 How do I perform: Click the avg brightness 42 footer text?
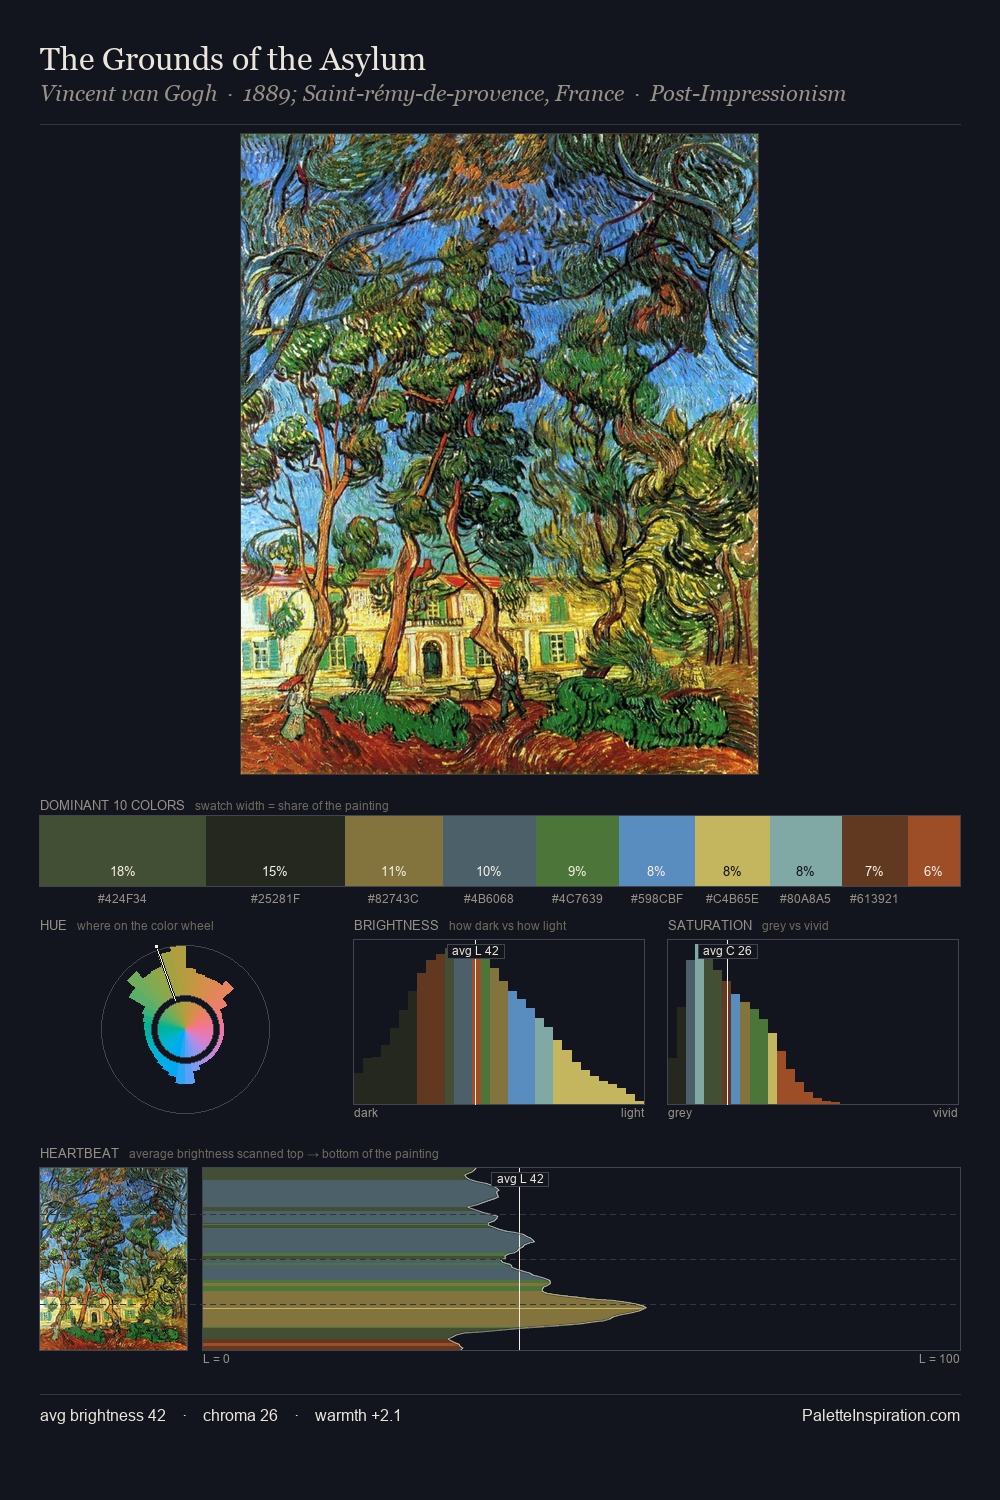point(103,1416)
